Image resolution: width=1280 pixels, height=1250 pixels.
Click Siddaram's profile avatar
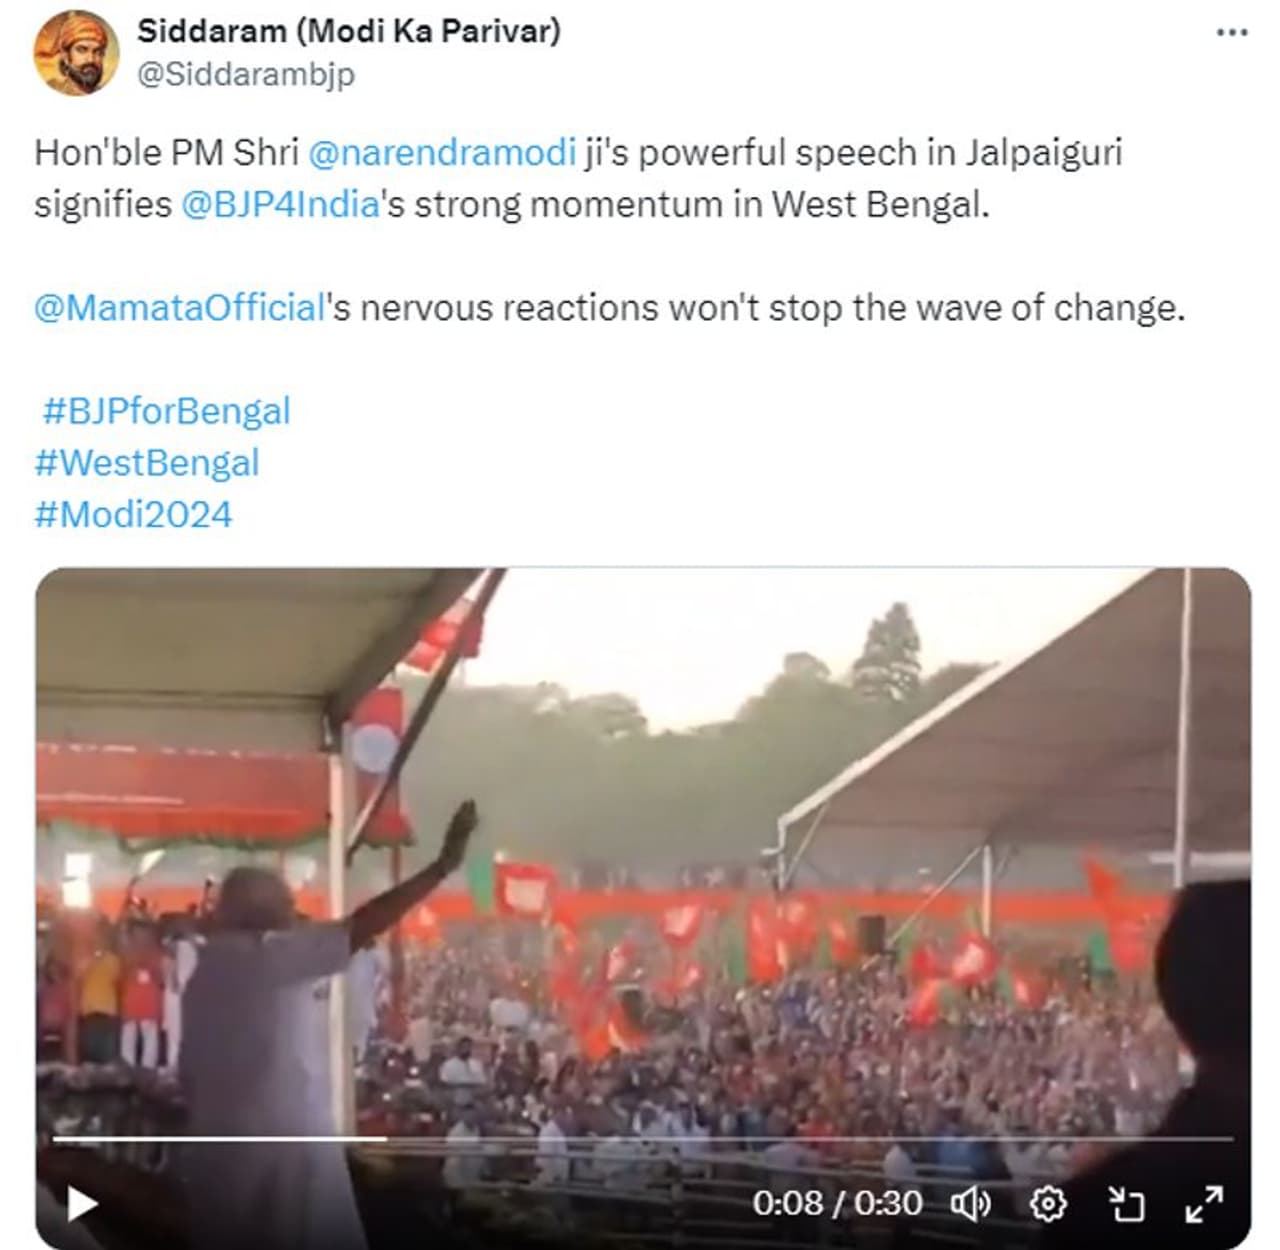tap(77, 53)
